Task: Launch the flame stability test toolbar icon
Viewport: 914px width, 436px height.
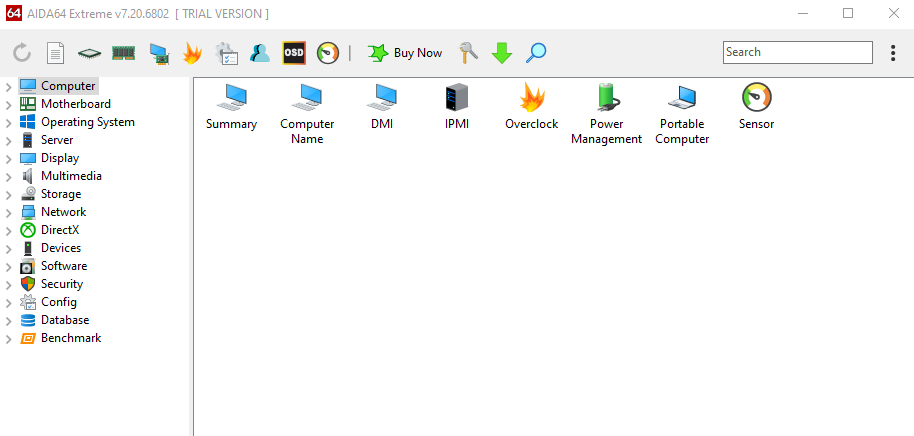Action: point(192,53)
